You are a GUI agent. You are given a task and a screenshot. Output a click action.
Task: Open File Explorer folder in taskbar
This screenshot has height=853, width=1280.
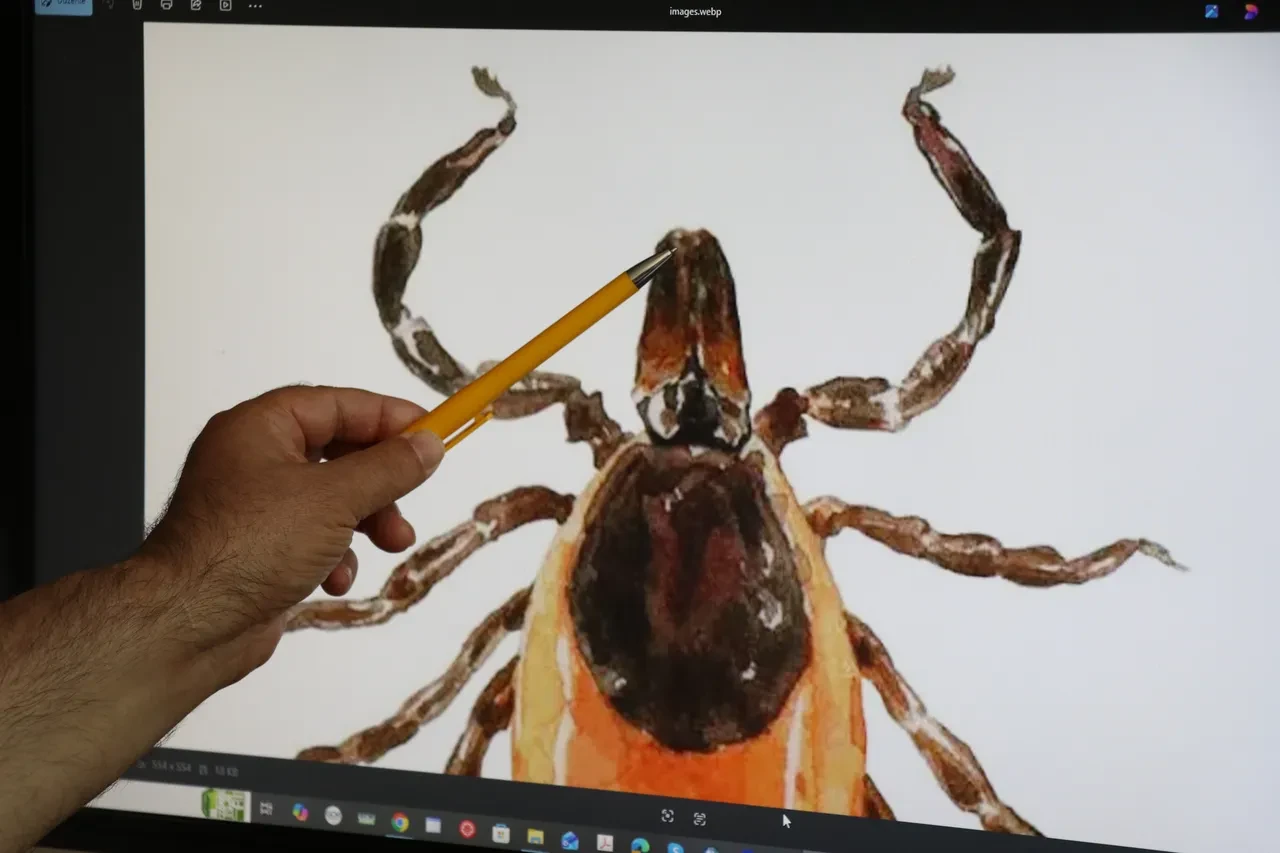click(535, 837)
